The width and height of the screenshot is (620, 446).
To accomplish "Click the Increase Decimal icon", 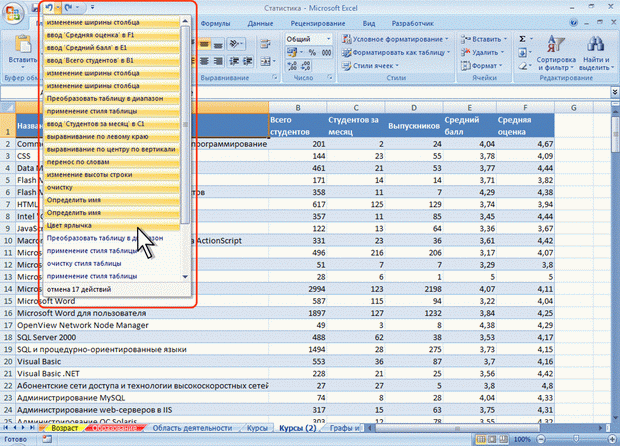I will [x=292, y=66].
